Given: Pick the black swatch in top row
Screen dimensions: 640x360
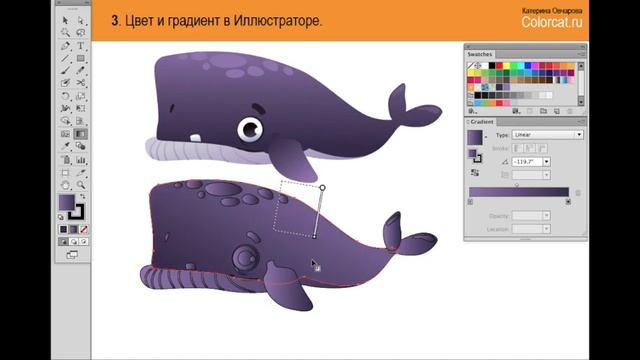Looking at the screenshot, I should click(492, 66).
